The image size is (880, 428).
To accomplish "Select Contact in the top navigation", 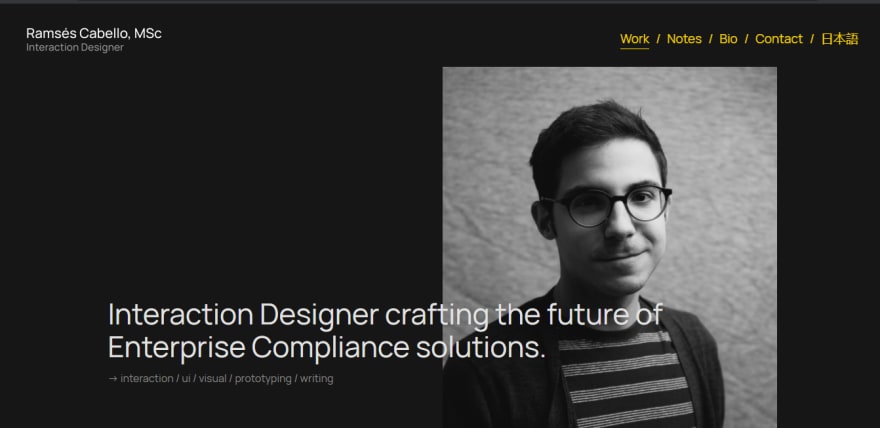I will (779, 39).
